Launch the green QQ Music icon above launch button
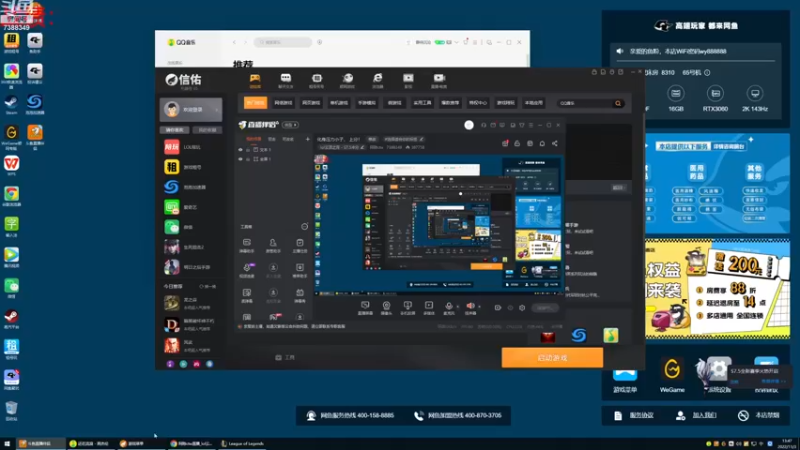Screen dimensions: 800x450 611,335
